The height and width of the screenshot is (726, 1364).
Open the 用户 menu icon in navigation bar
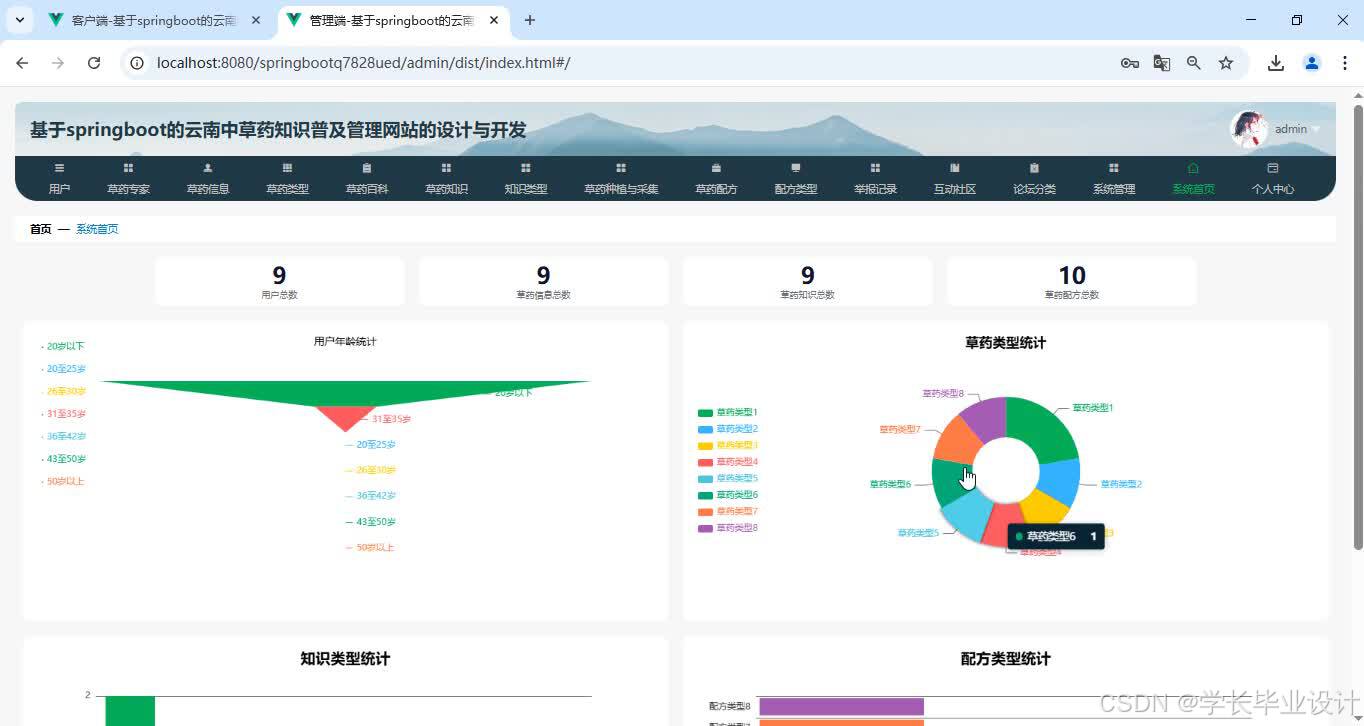pos(59,168)
